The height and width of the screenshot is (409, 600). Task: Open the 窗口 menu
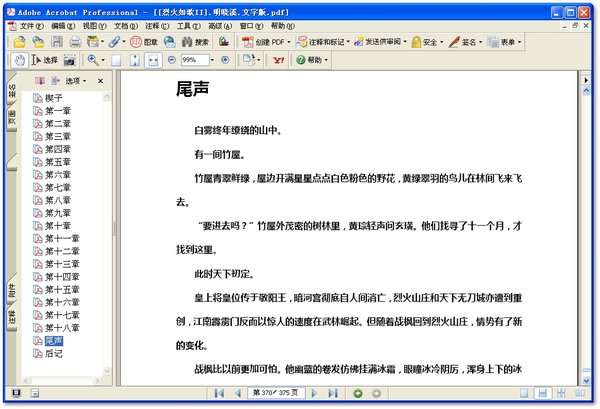click(x=251, y=26)
